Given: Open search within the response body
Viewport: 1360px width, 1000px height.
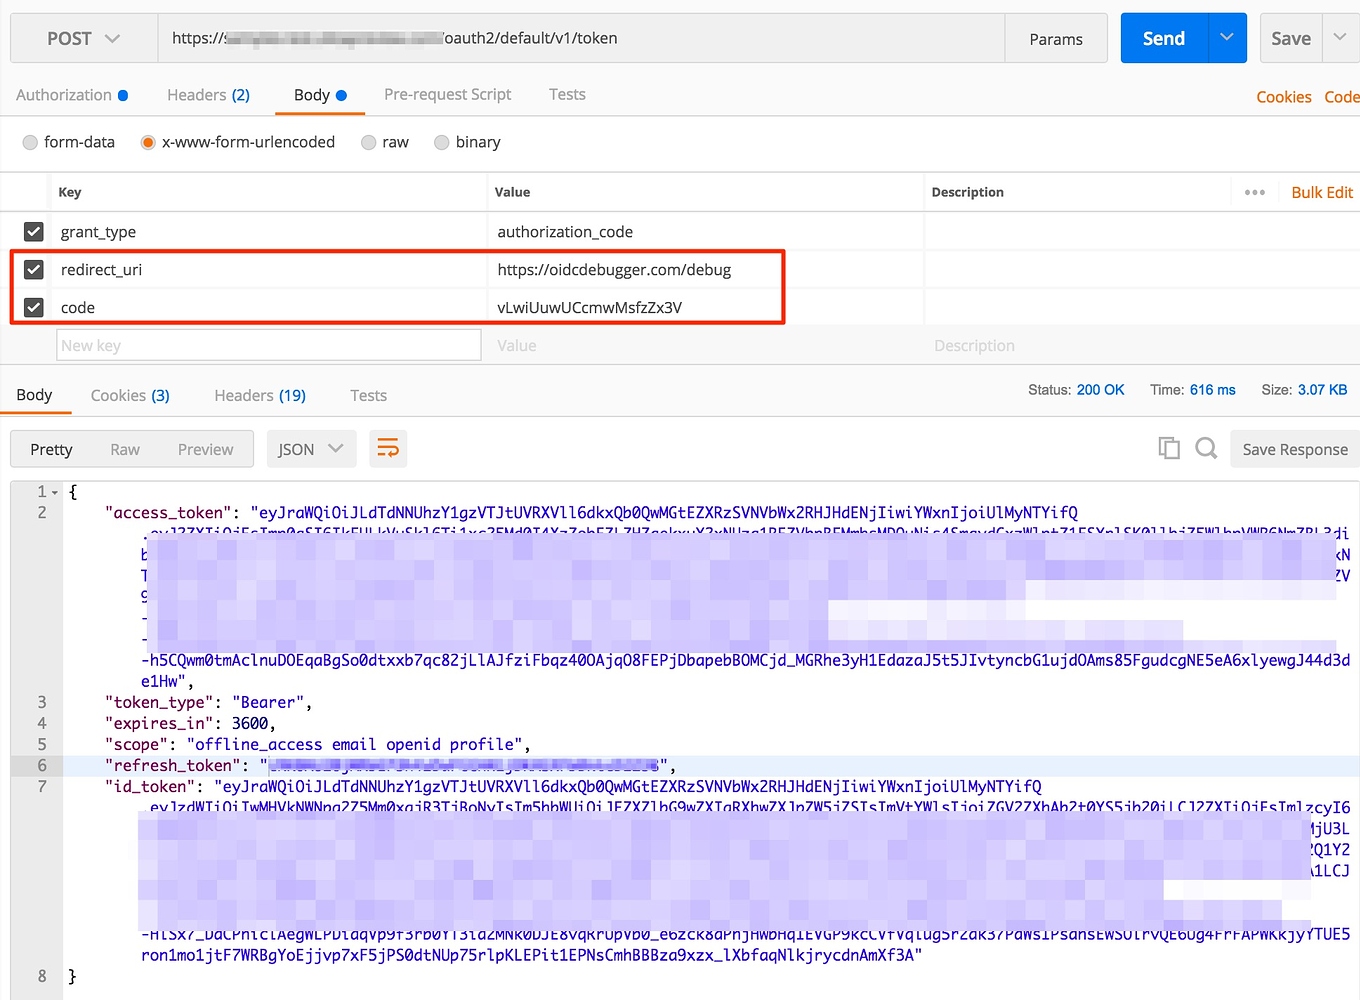Looking at the screenshot, I should tap(1205, 448).
